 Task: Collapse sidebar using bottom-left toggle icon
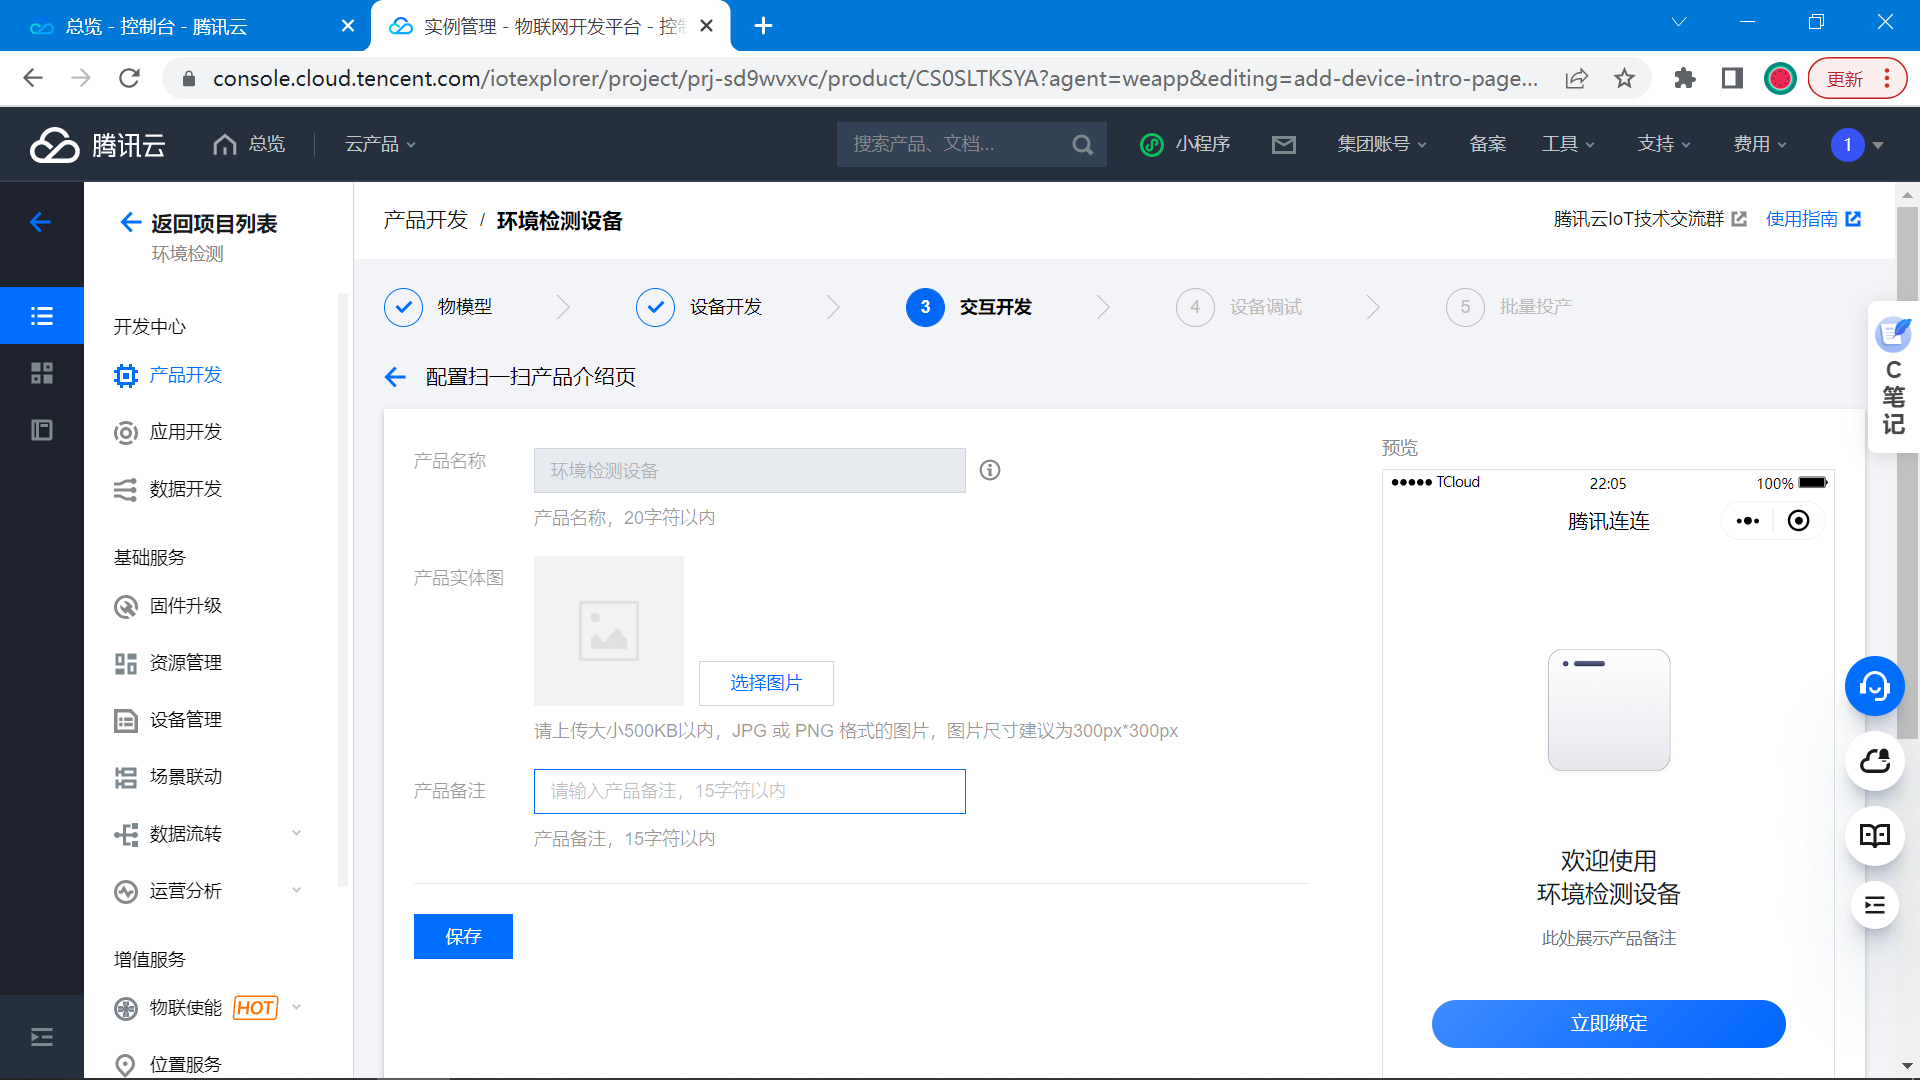click(42, 1037)
